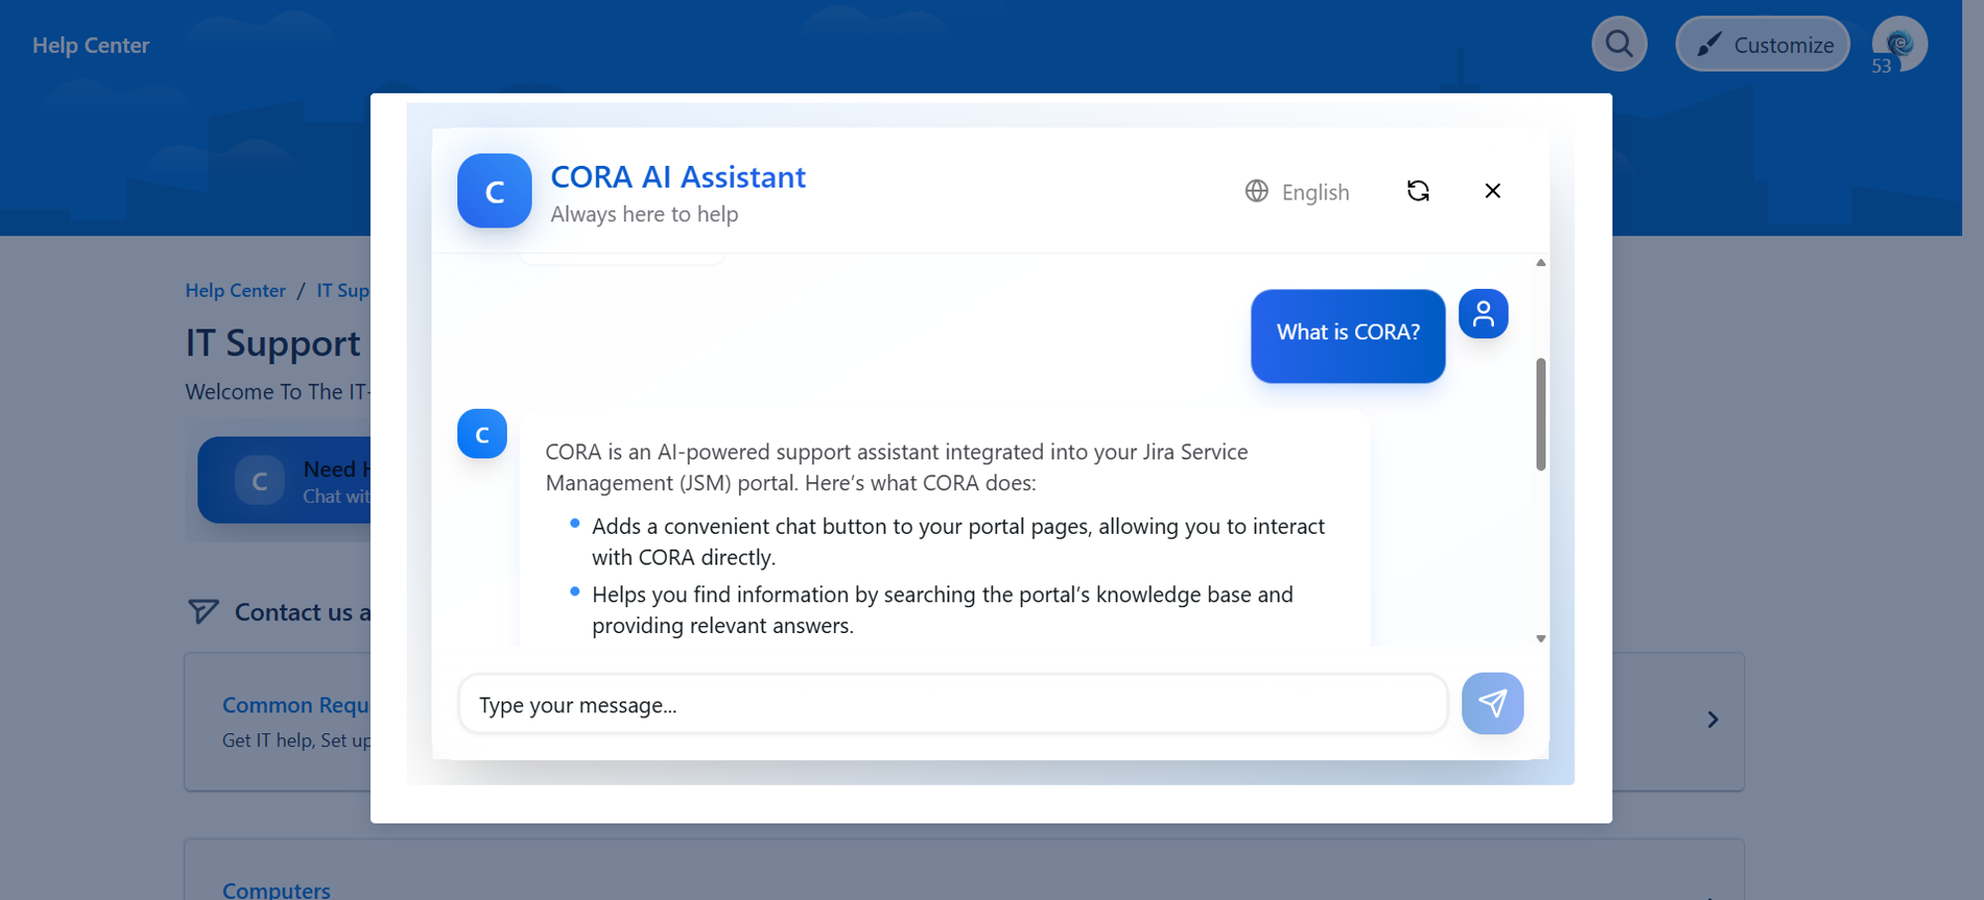This screenshot has height=900, width=1984.
Task: Open the Customize button
Action: tap(1762, 44)
